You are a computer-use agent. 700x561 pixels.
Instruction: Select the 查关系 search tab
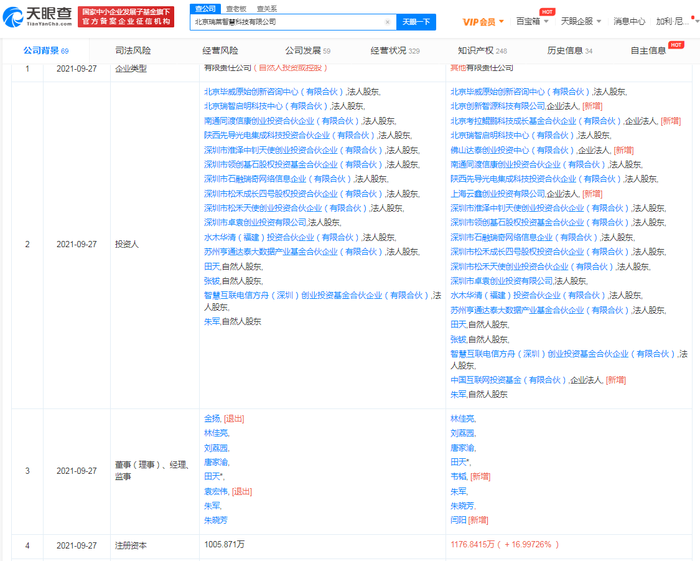[267, 8]
